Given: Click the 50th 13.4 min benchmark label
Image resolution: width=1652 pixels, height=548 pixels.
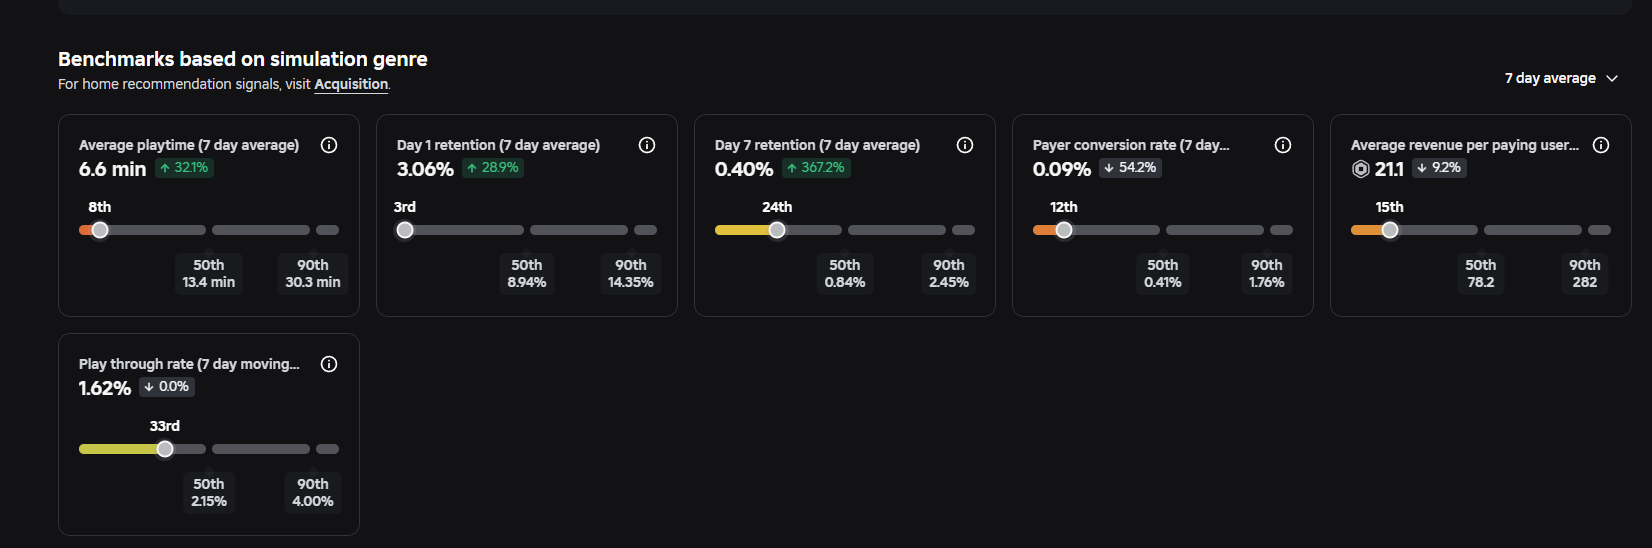Looking at the screenshot, I should 209,273.
